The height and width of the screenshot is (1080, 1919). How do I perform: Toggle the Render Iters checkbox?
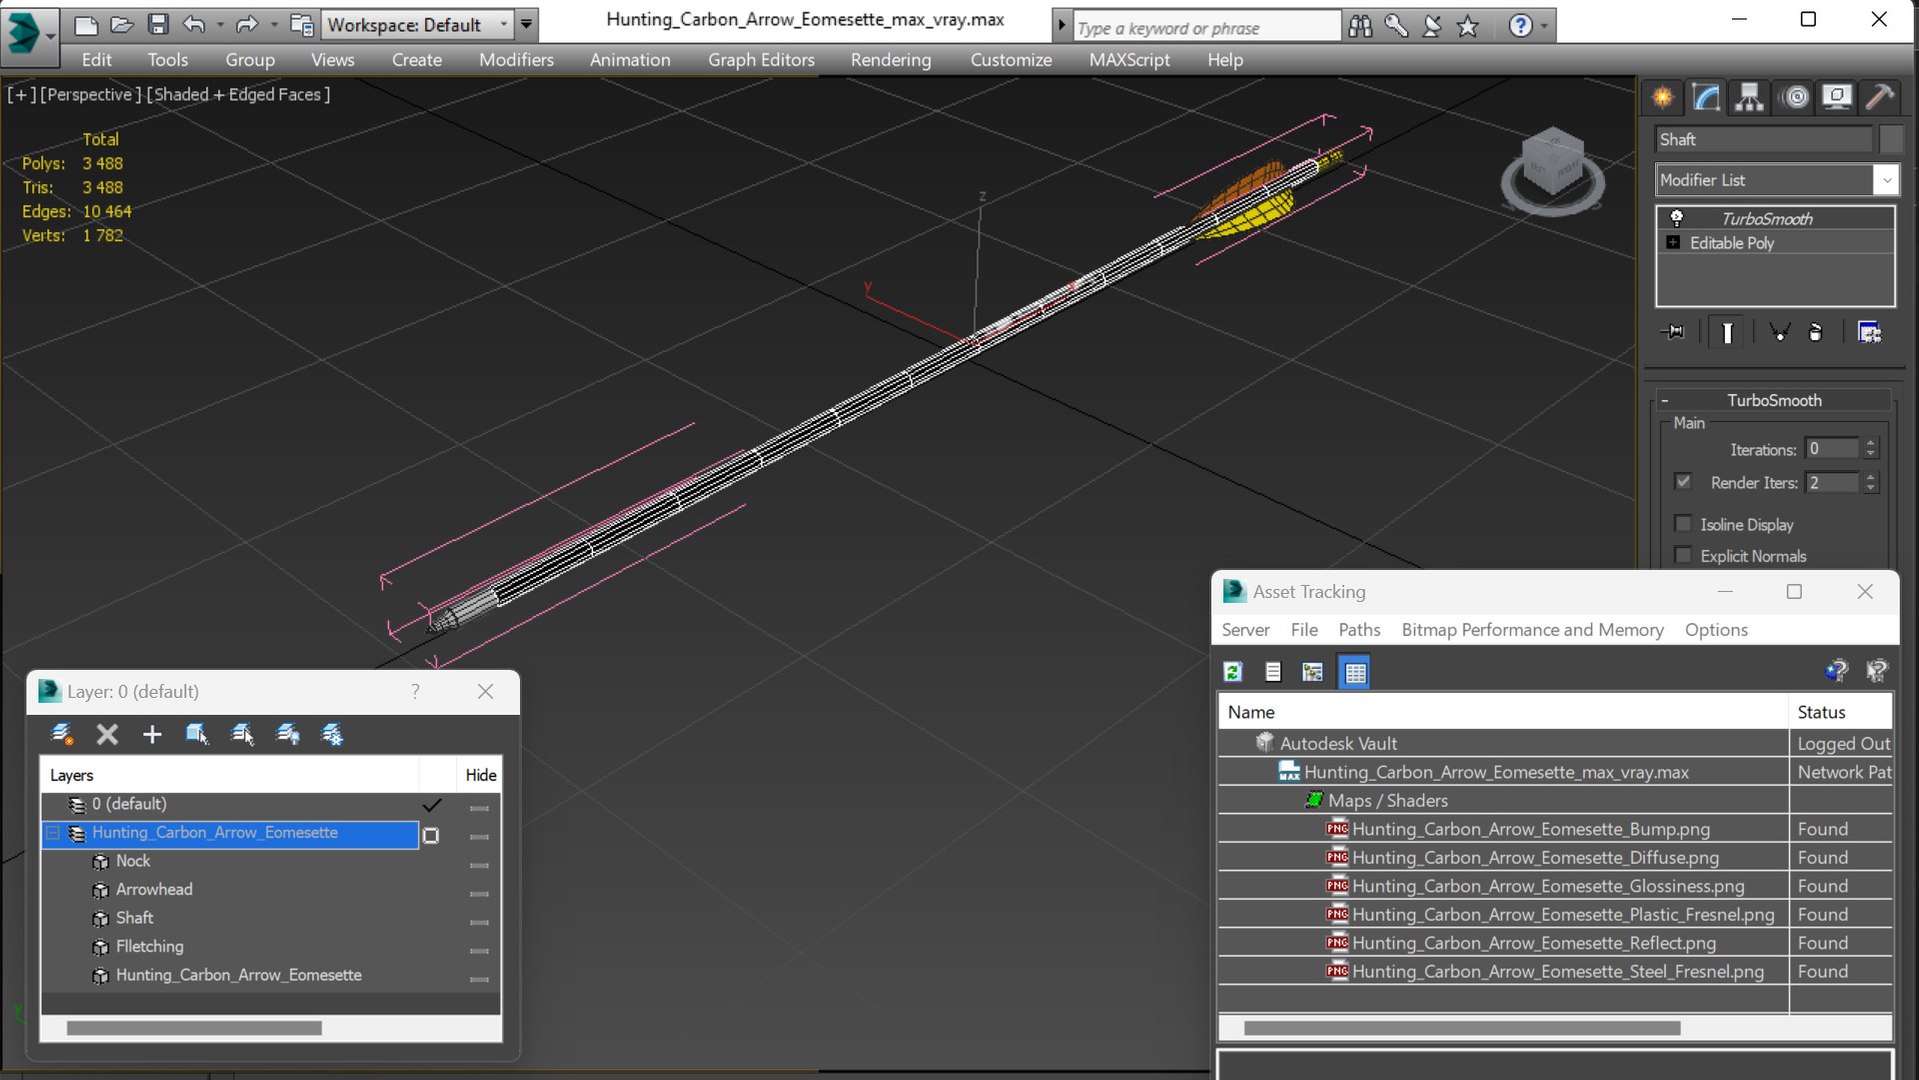coord(1683,482)
